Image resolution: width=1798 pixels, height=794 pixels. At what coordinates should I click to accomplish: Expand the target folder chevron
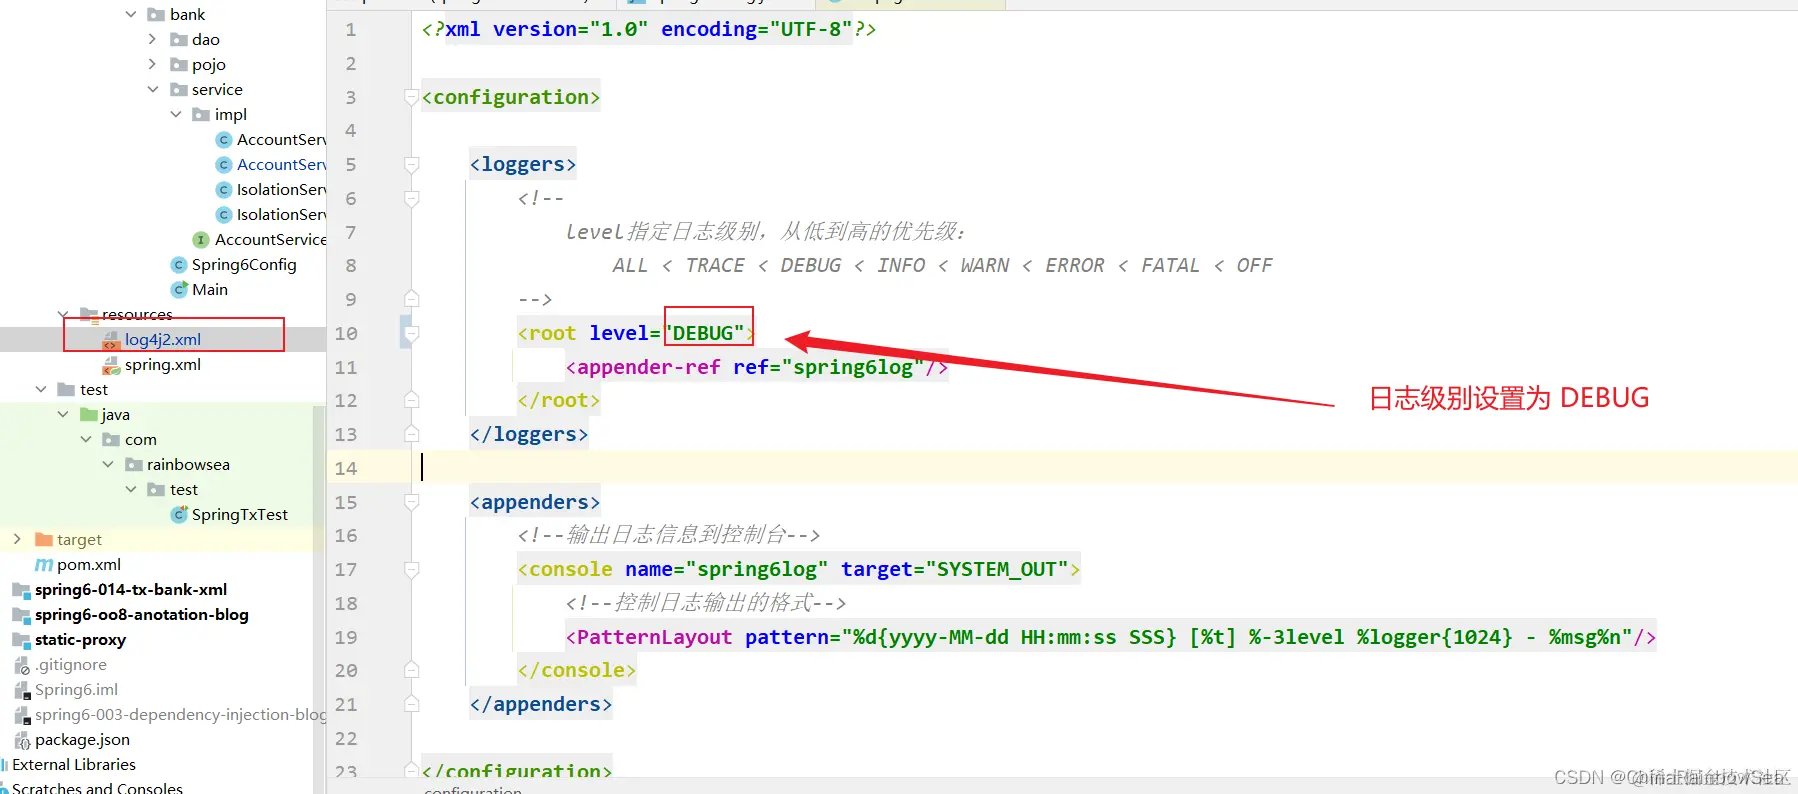[x=17, y=539]
